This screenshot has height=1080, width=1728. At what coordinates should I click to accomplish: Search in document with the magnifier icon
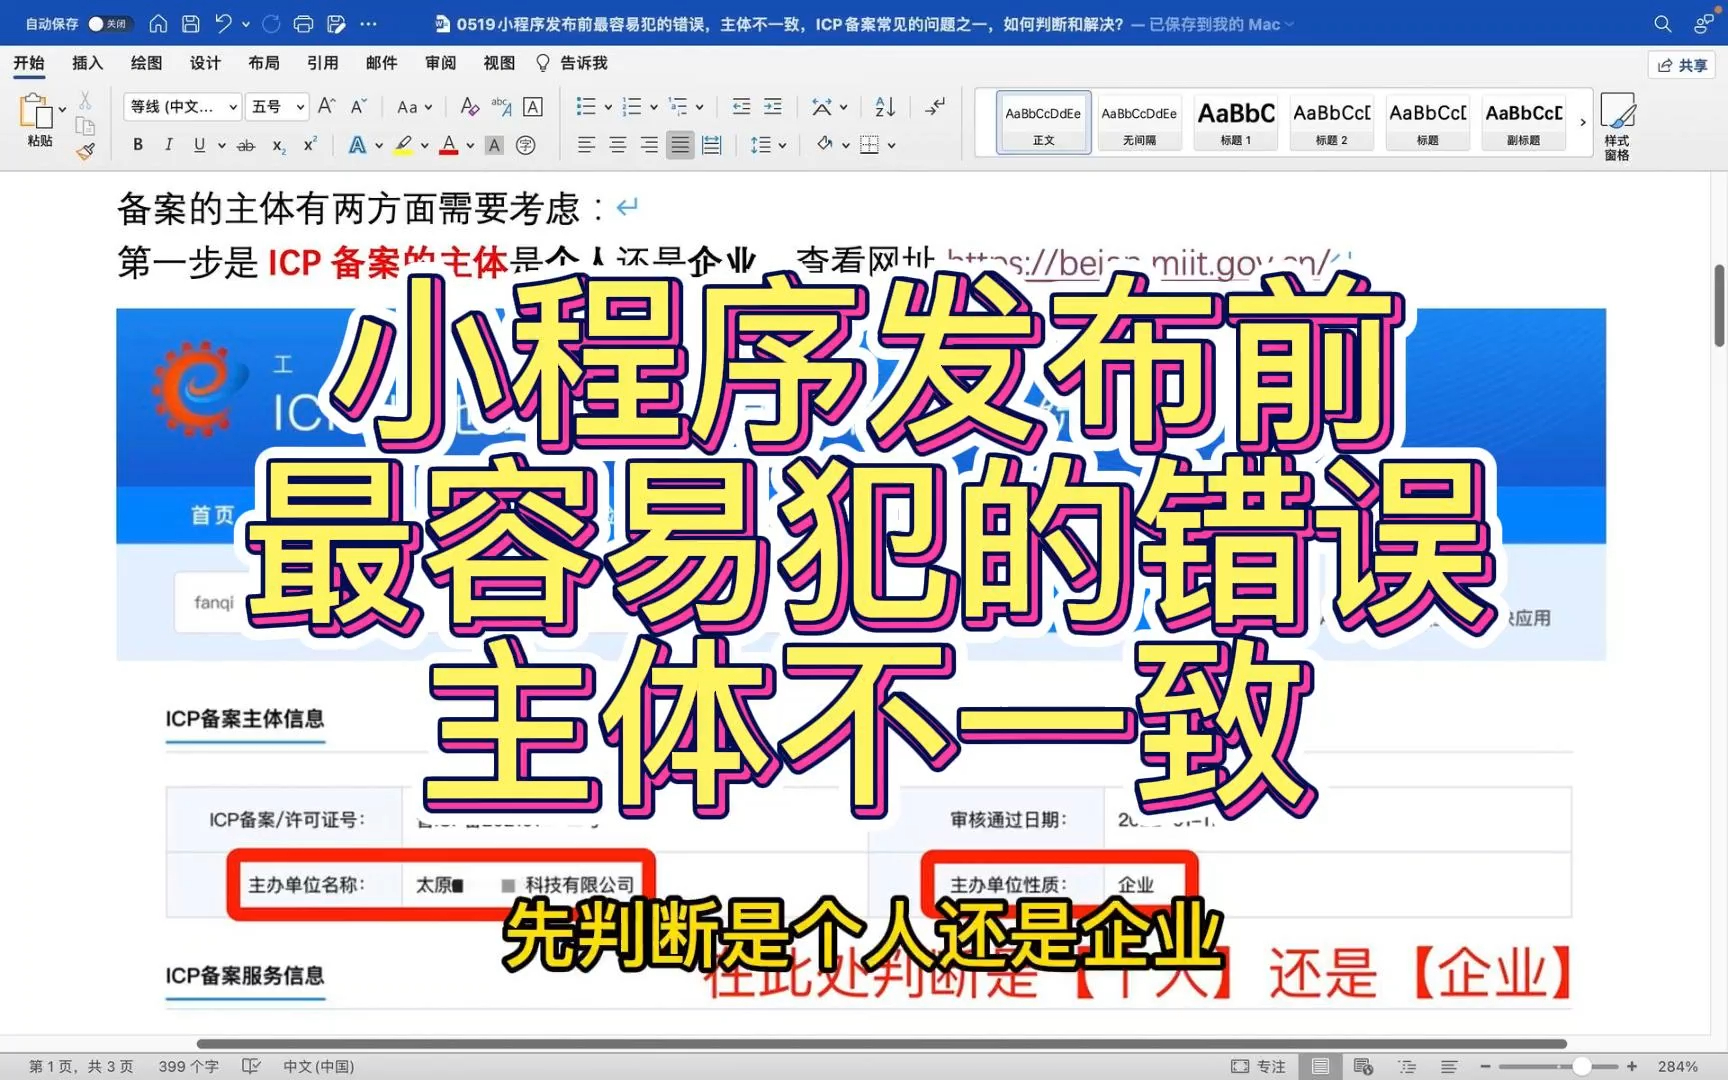[1662, 24]
